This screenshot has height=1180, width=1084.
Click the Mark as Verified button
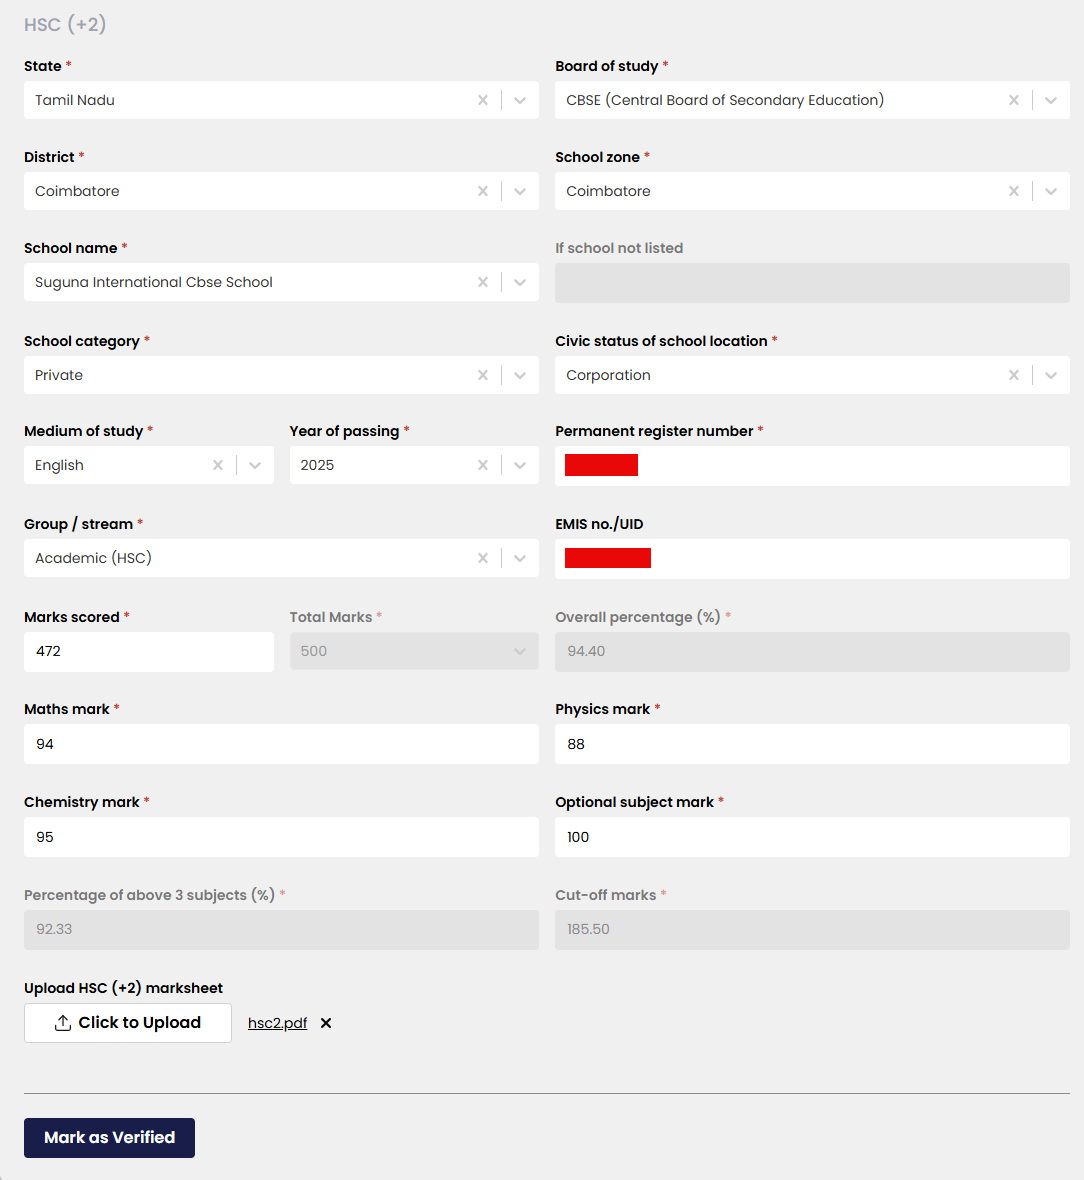(109, 1138)
